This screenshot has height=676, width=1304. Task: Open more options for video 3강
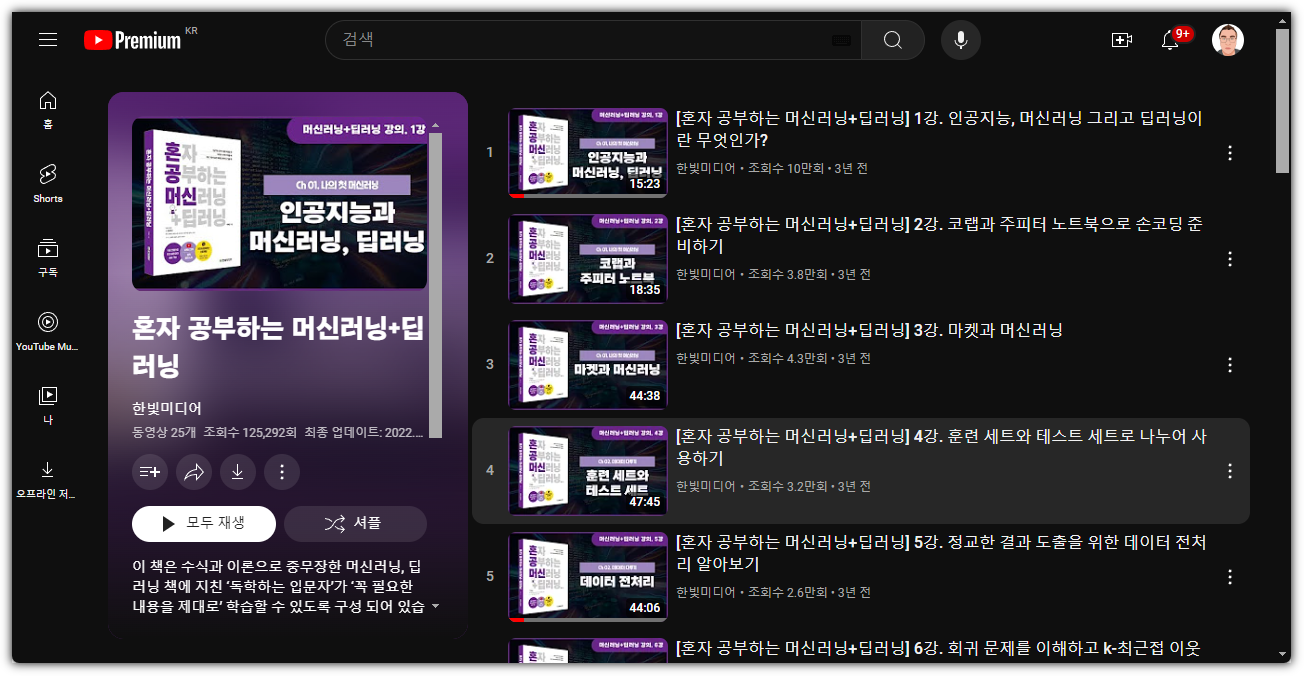tap(1230, 365)
